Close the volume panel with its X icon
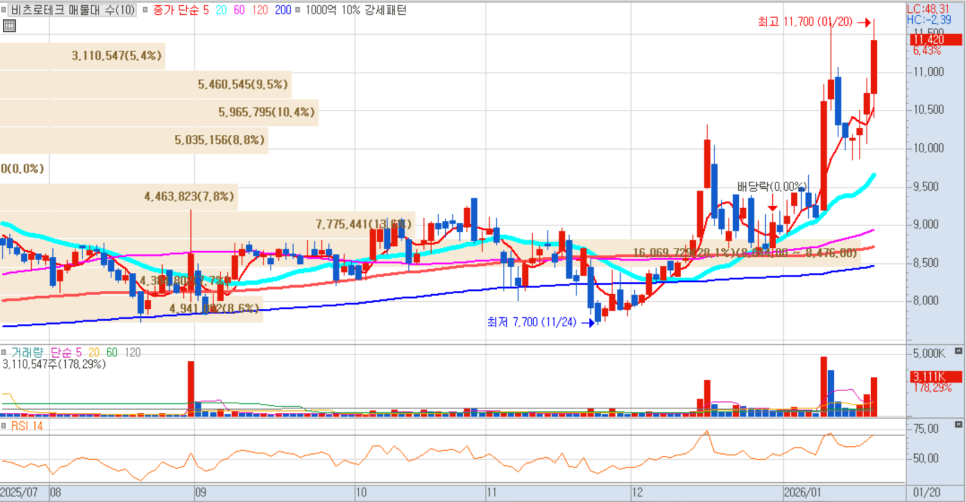This screenshot has height=502, width=966. coord(958,351)
